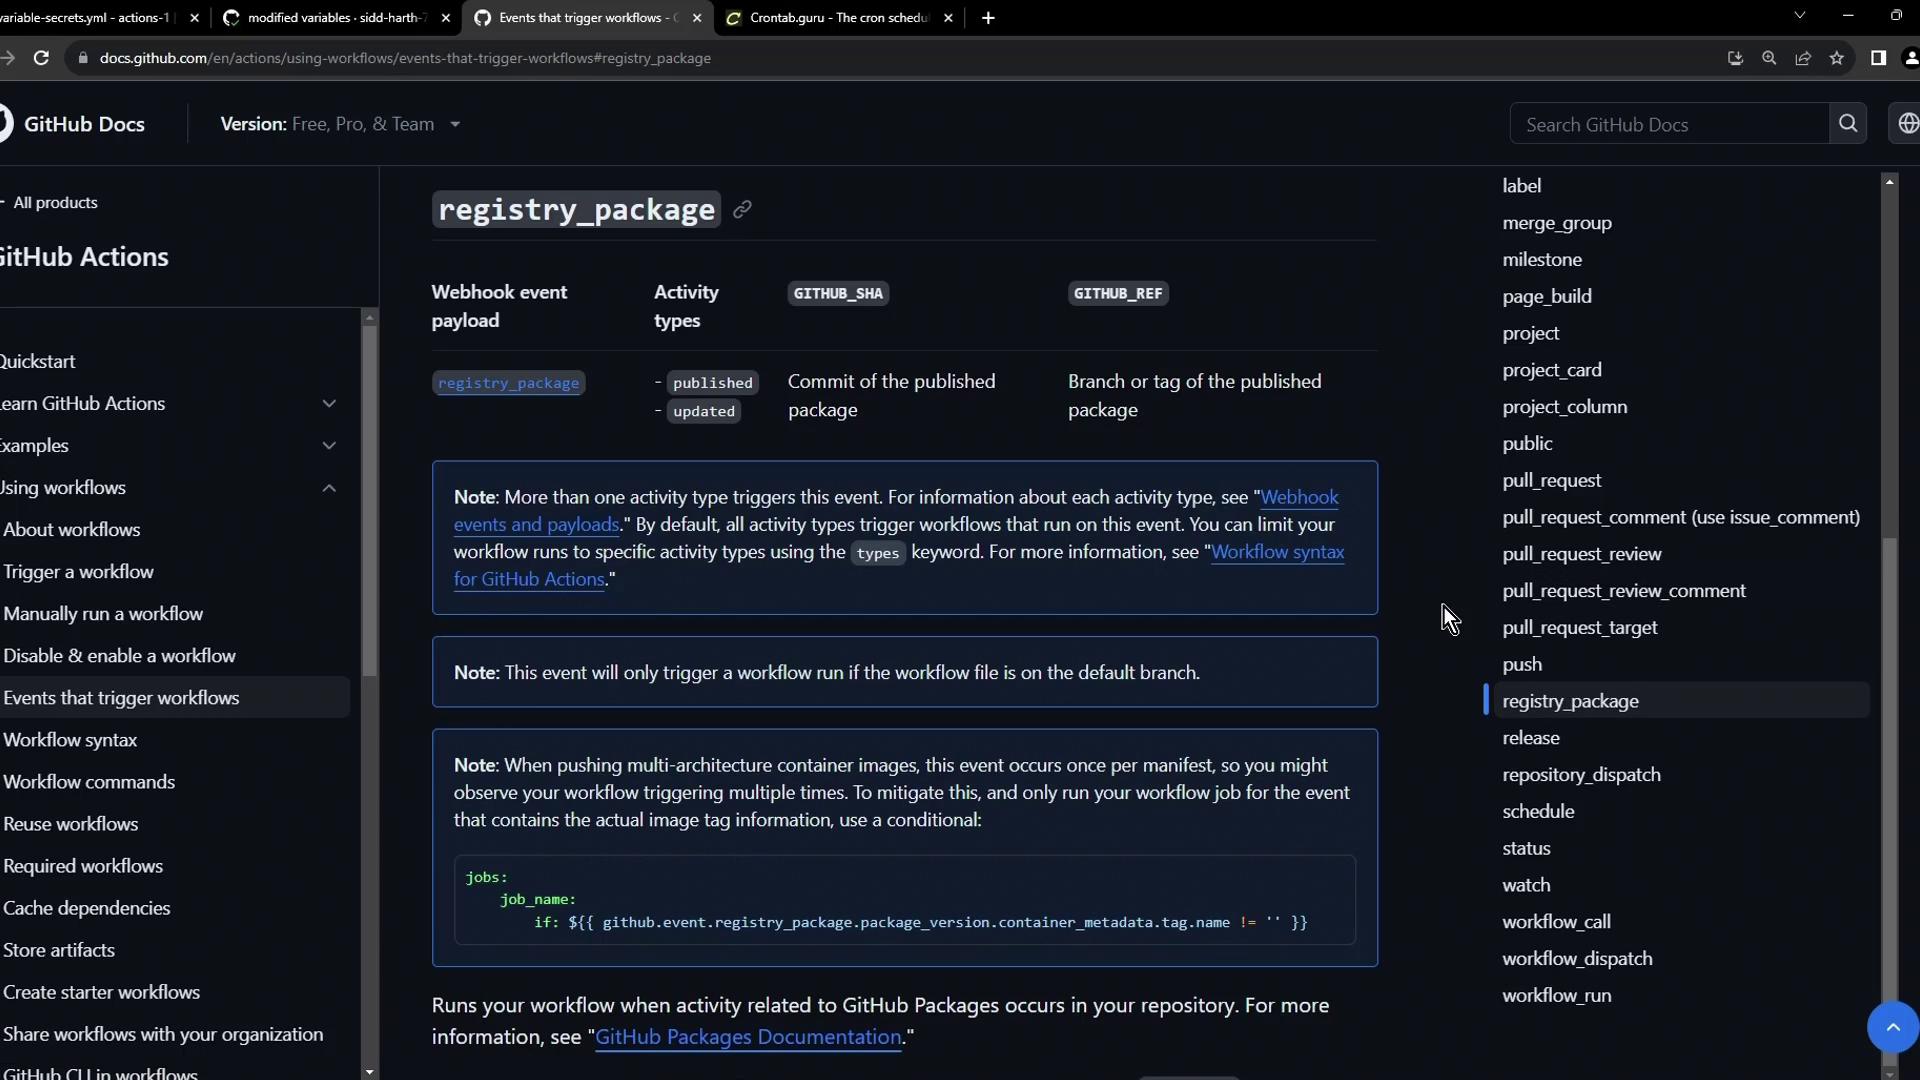This screenshot has height=1080, width=1920.
Task: Click the share page icon in address bar
Action: coord(1803,58)
